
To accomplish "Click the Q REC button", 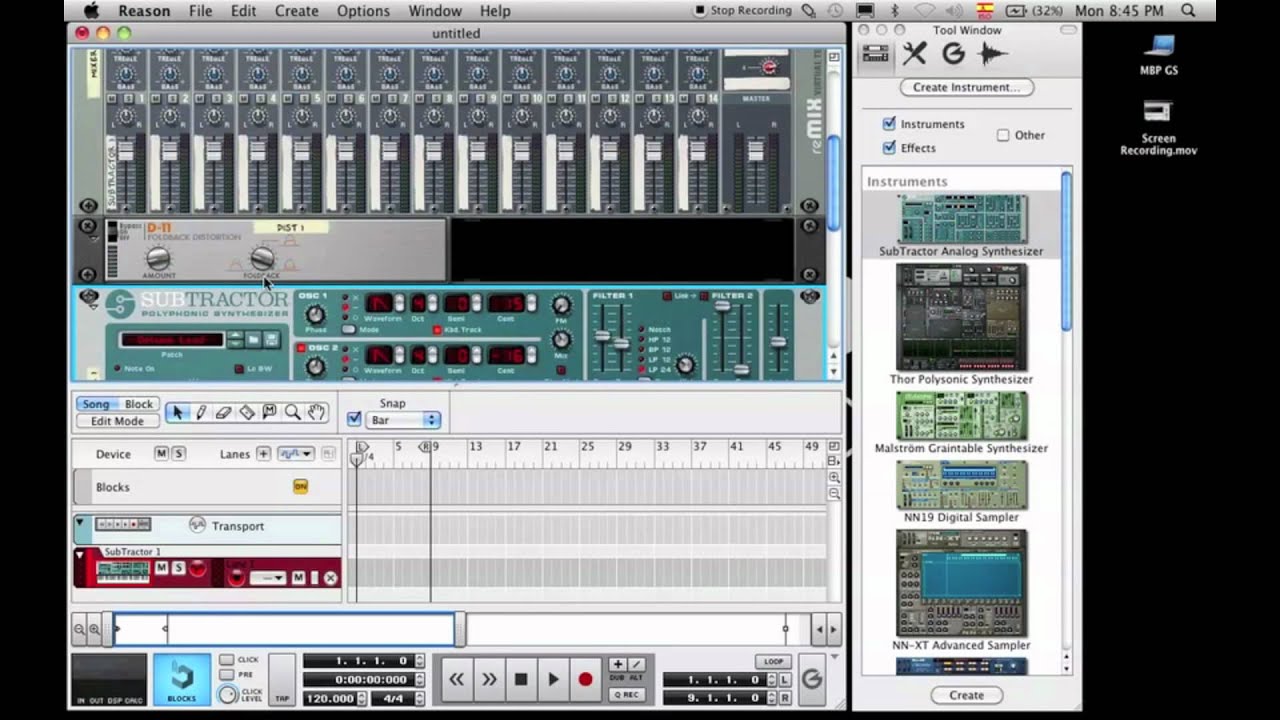I will point(626,695).
